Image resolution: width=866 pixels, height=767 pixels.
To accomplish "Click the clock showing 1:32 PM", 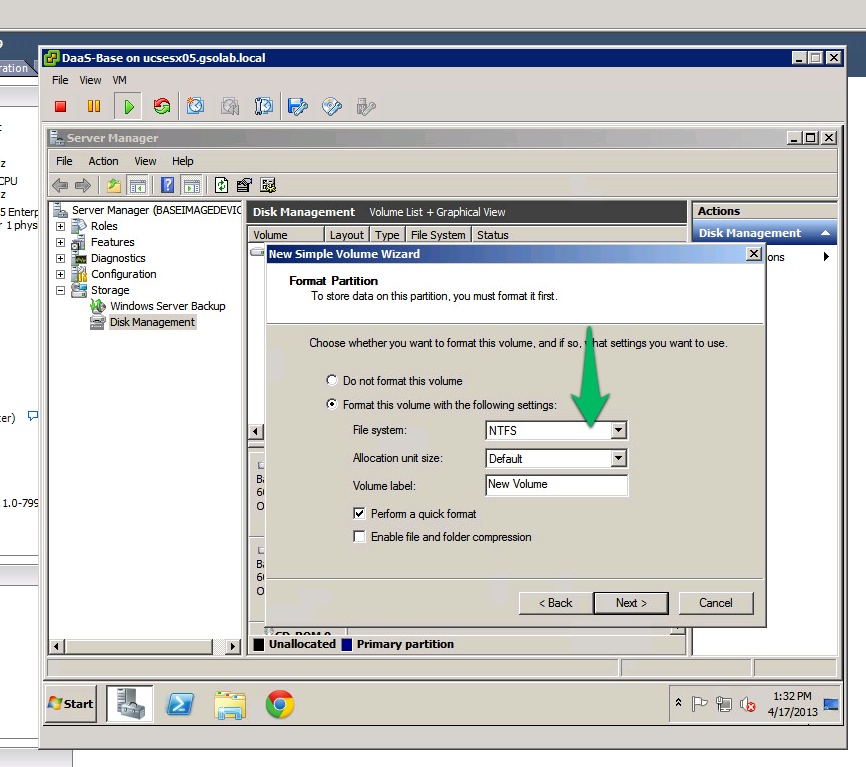I will (x=792, y=696).
